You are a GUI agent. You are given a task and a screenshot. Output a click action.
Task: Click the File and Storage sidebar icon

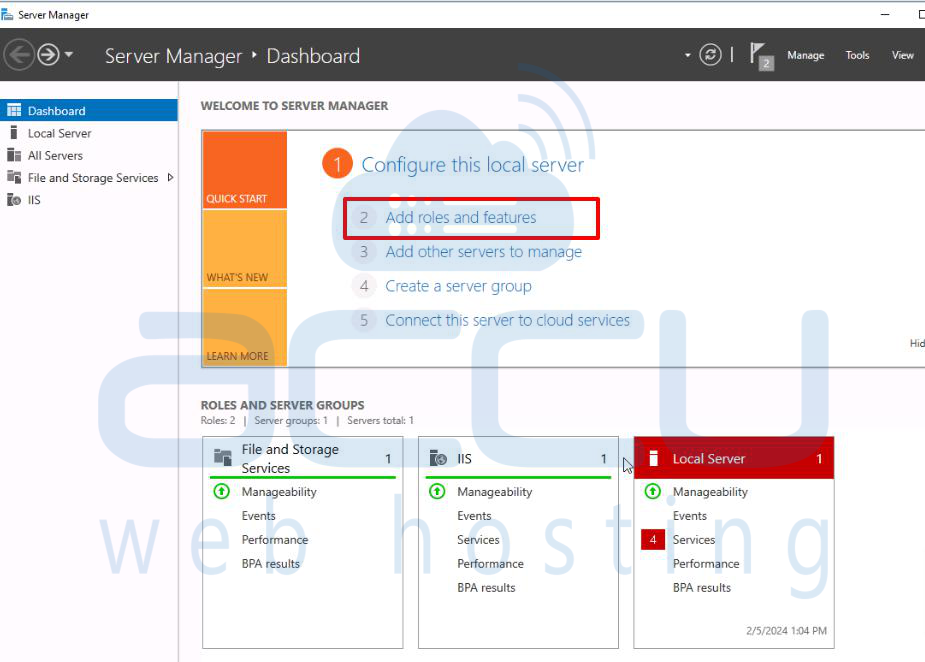[x=14, y=177]
